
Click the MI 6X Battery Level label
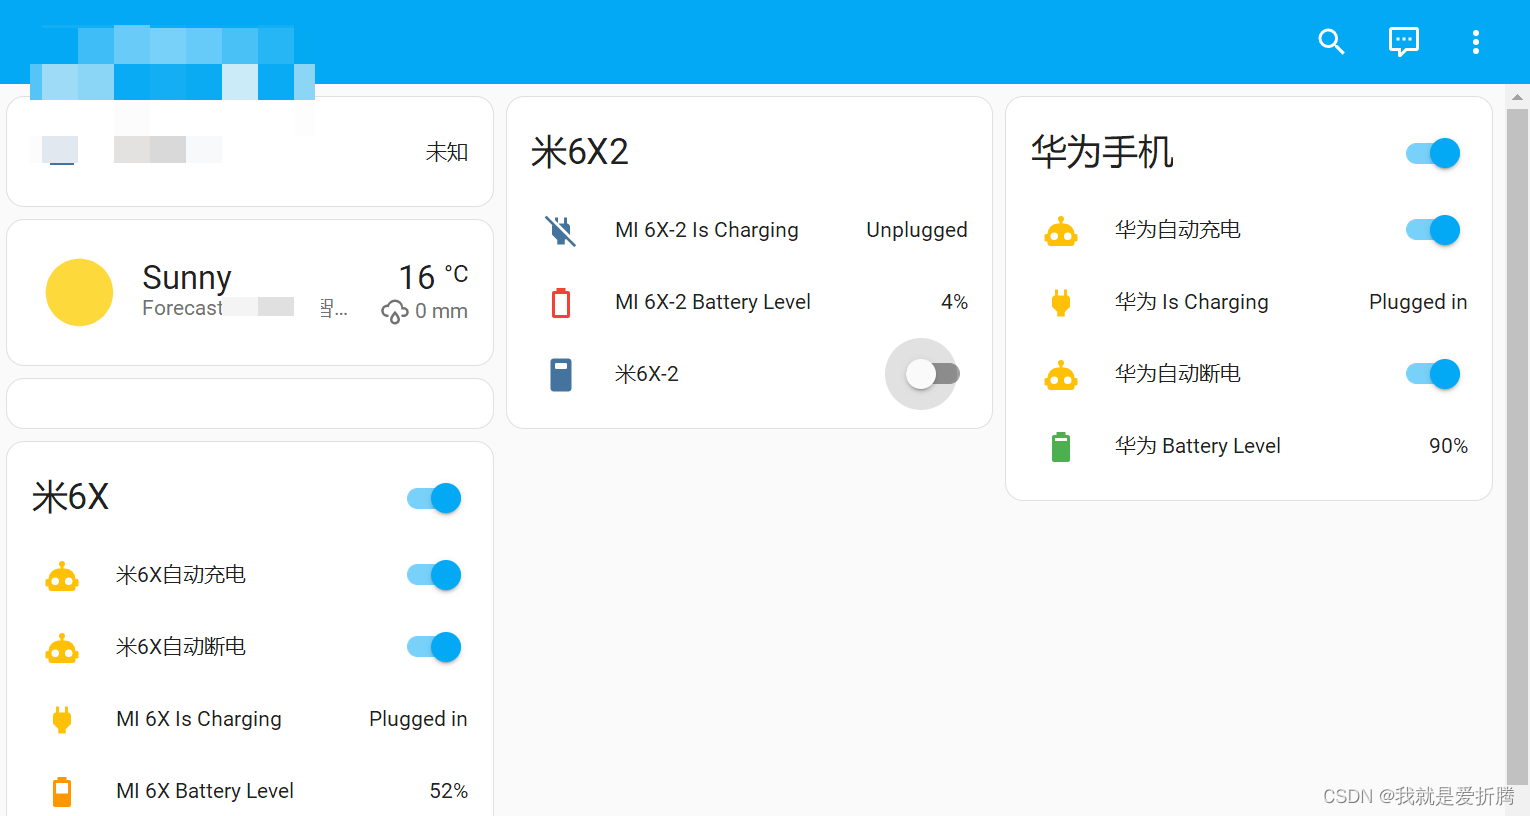pyautogui.click(x=205, y=791)
